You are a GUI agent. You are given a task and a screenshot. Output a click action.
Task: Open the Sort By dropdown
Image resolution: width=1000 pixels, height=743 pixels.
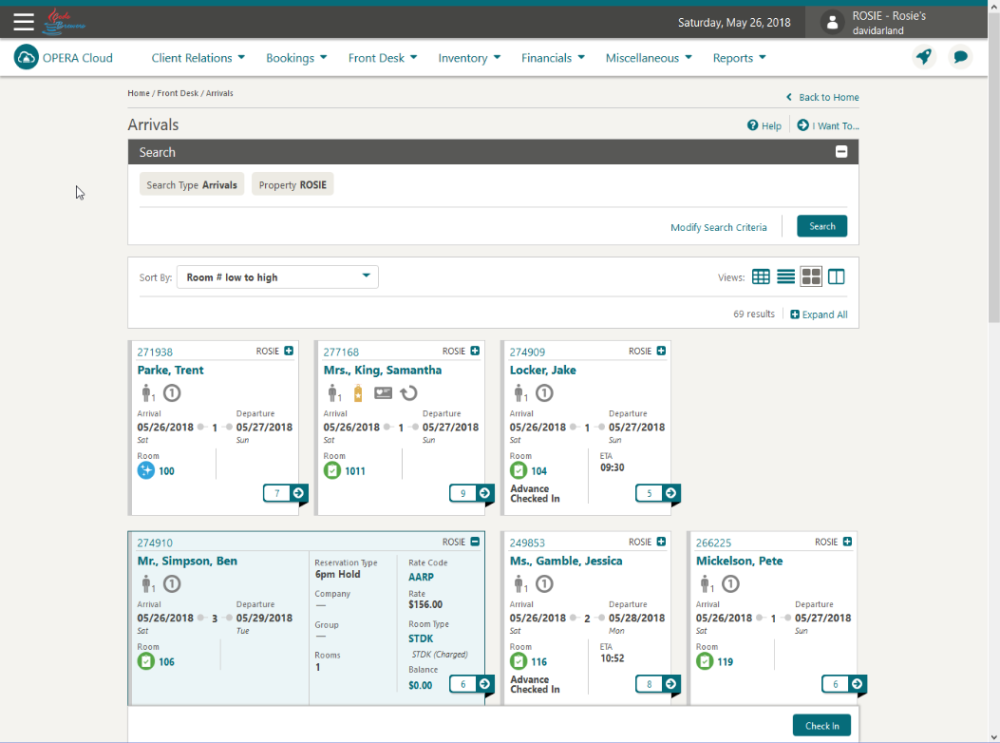[x=277, y=277]
